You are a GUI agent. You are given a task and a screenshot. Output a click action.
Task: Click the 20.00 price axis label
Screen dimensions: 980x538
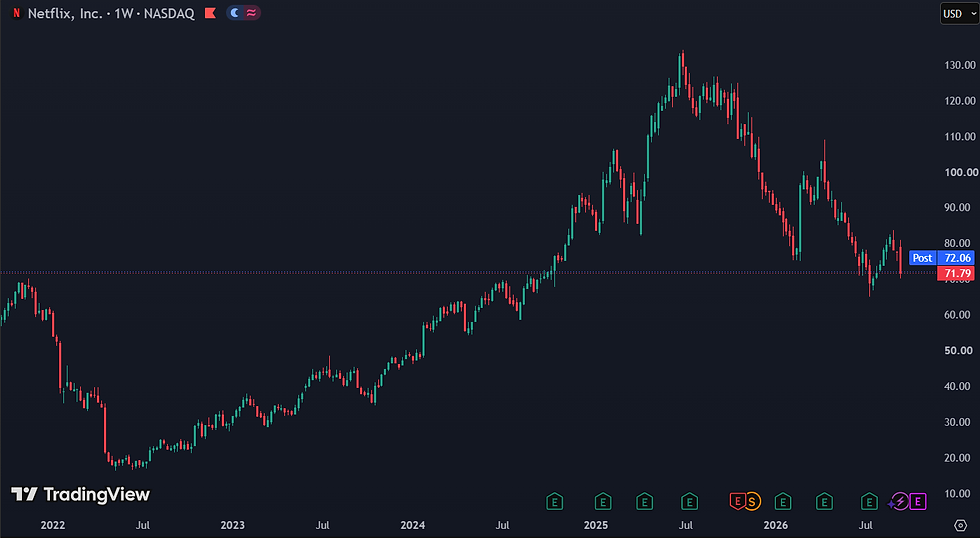click(957, 457)
